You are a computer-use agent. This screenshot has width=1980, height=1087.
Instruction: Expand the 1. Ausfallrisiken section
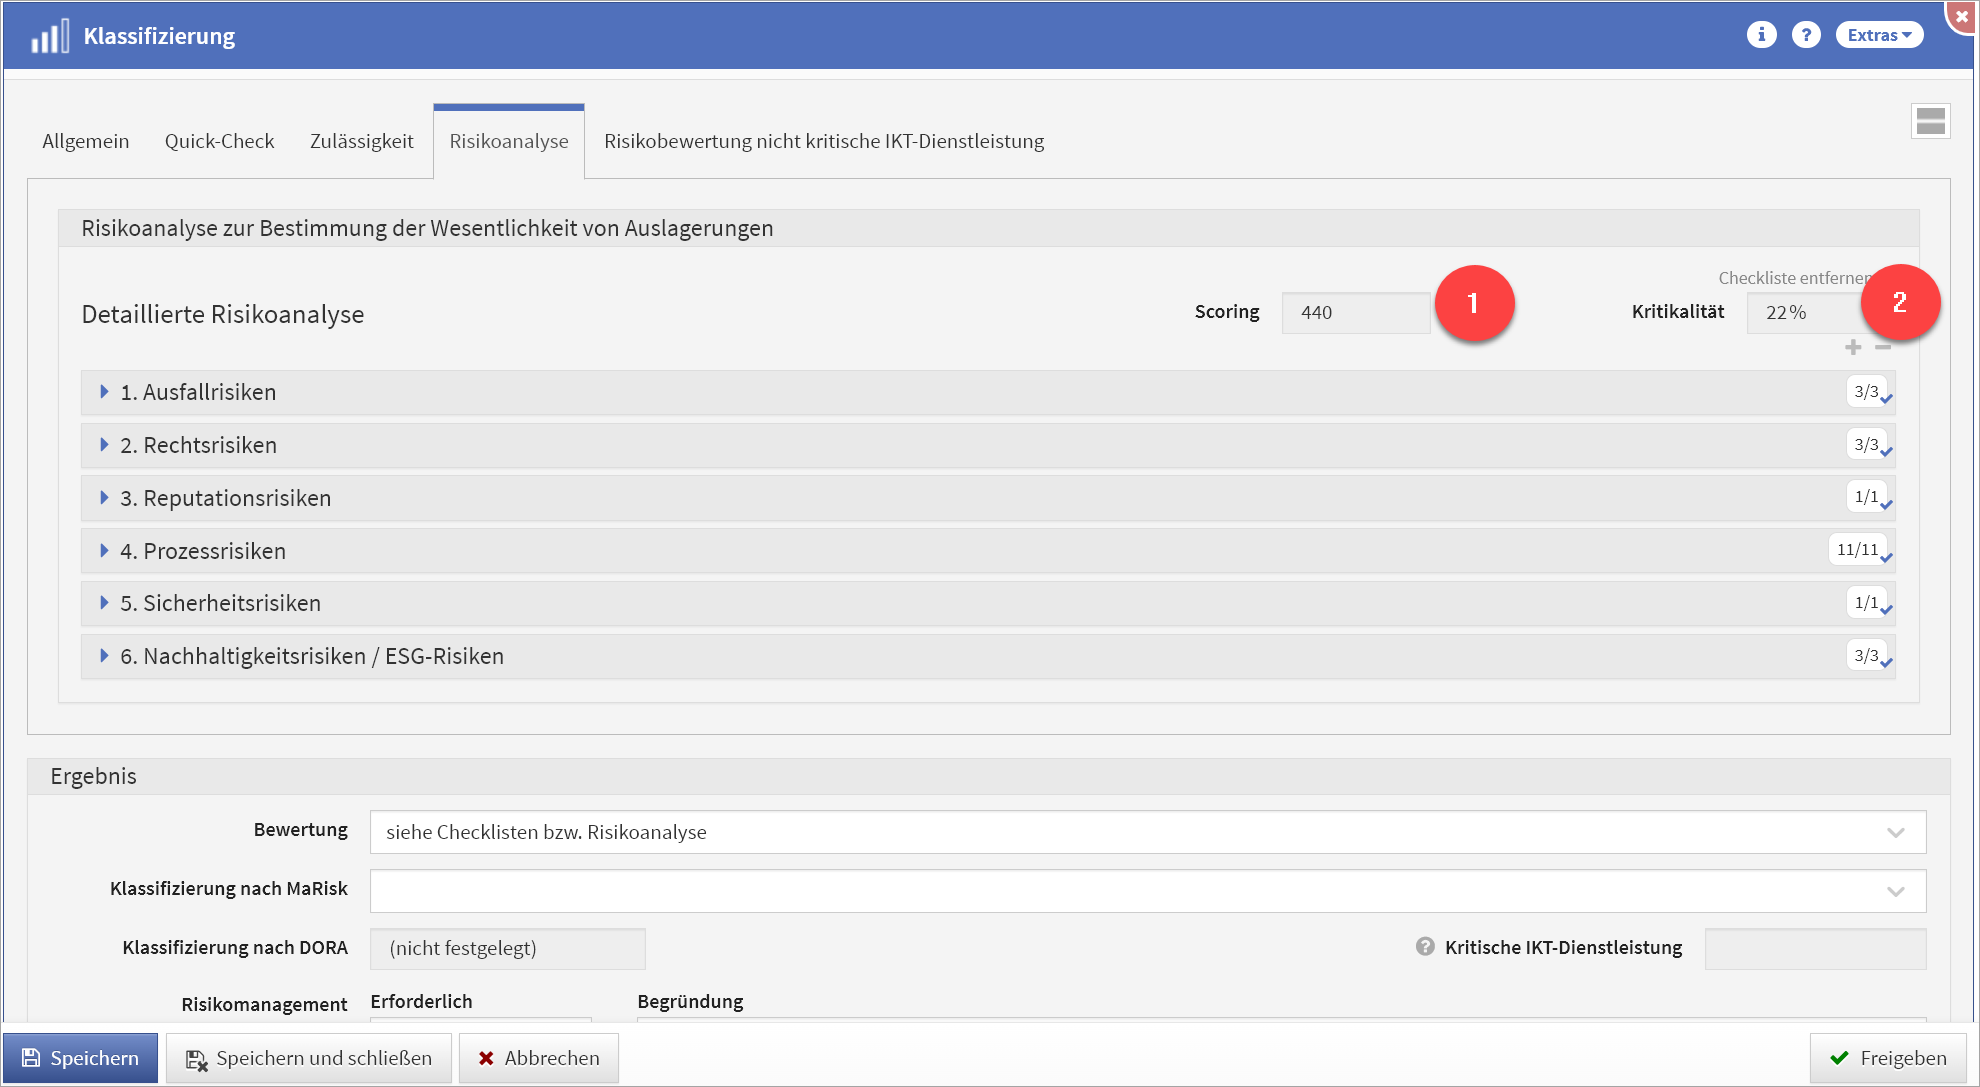[x=198, y=392]
